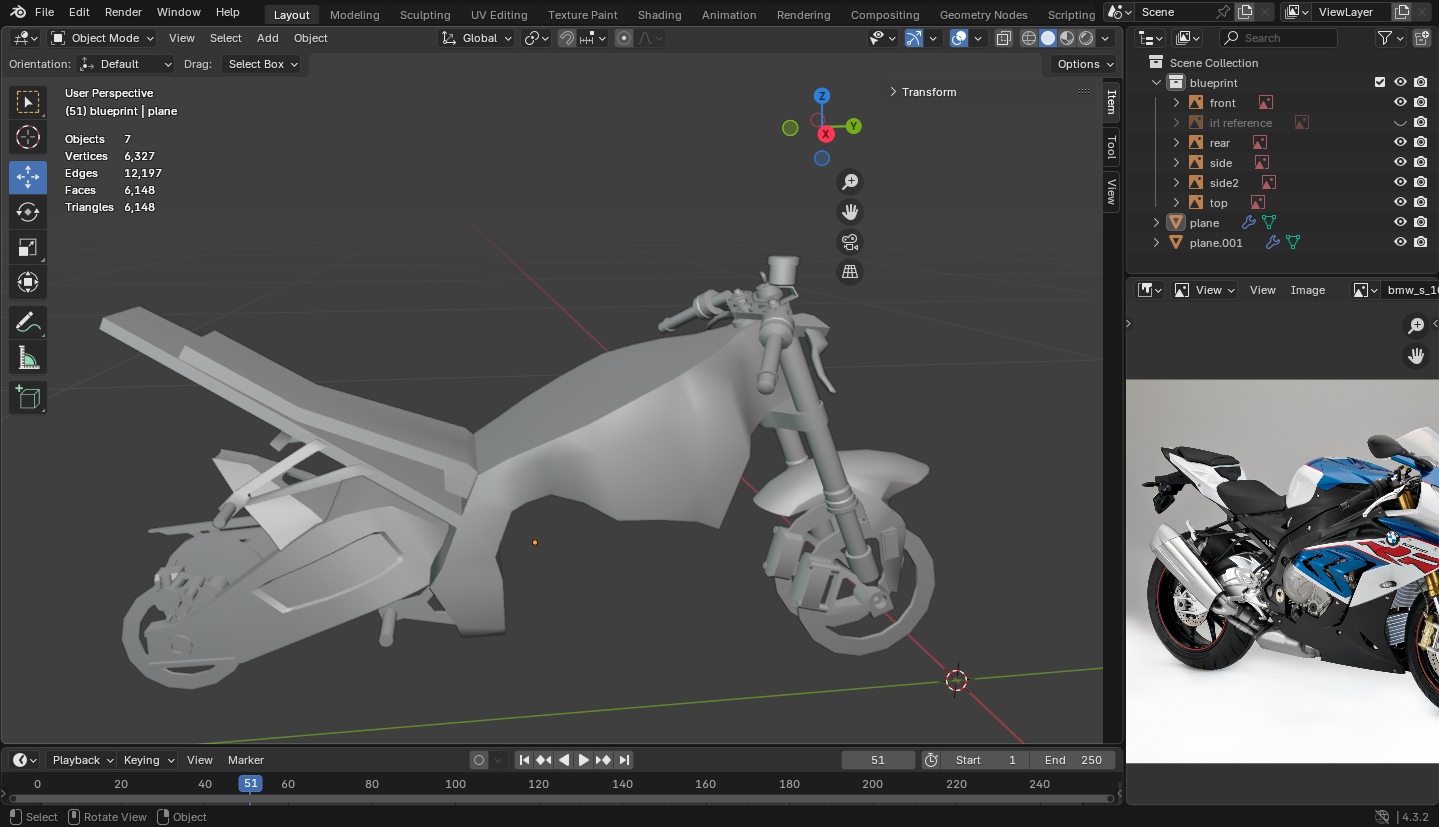Uncheck blueprint collection exclude checkbox
Image resolution: width=1439 pixels, height=827 pixels.
click(1380, 83)
